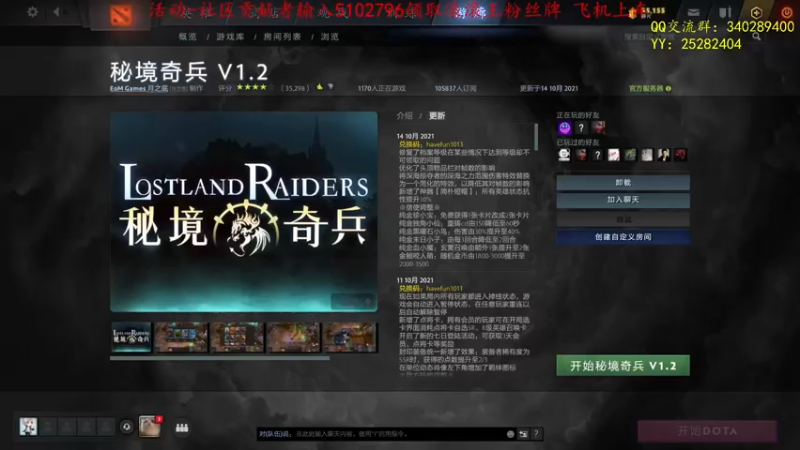Click the 卸载 uninstall button

[623, 183]
